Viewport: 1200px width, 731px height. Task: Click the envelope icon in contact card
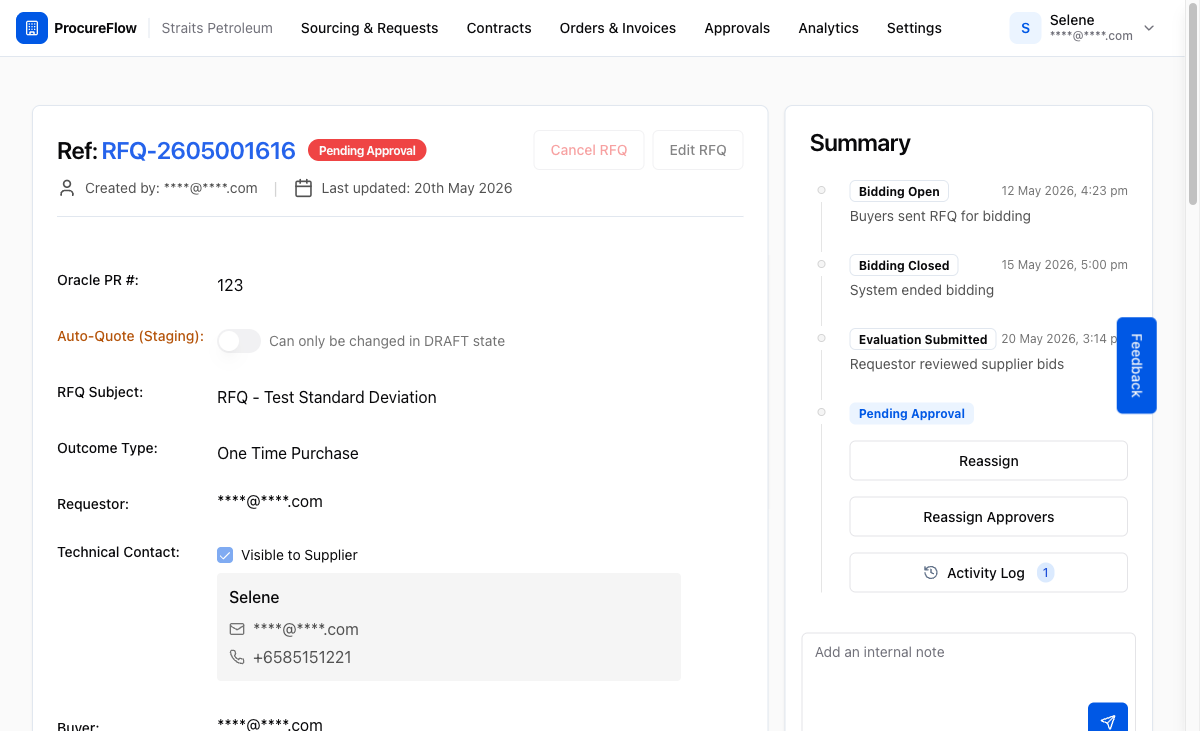click(x=237, y=629)
